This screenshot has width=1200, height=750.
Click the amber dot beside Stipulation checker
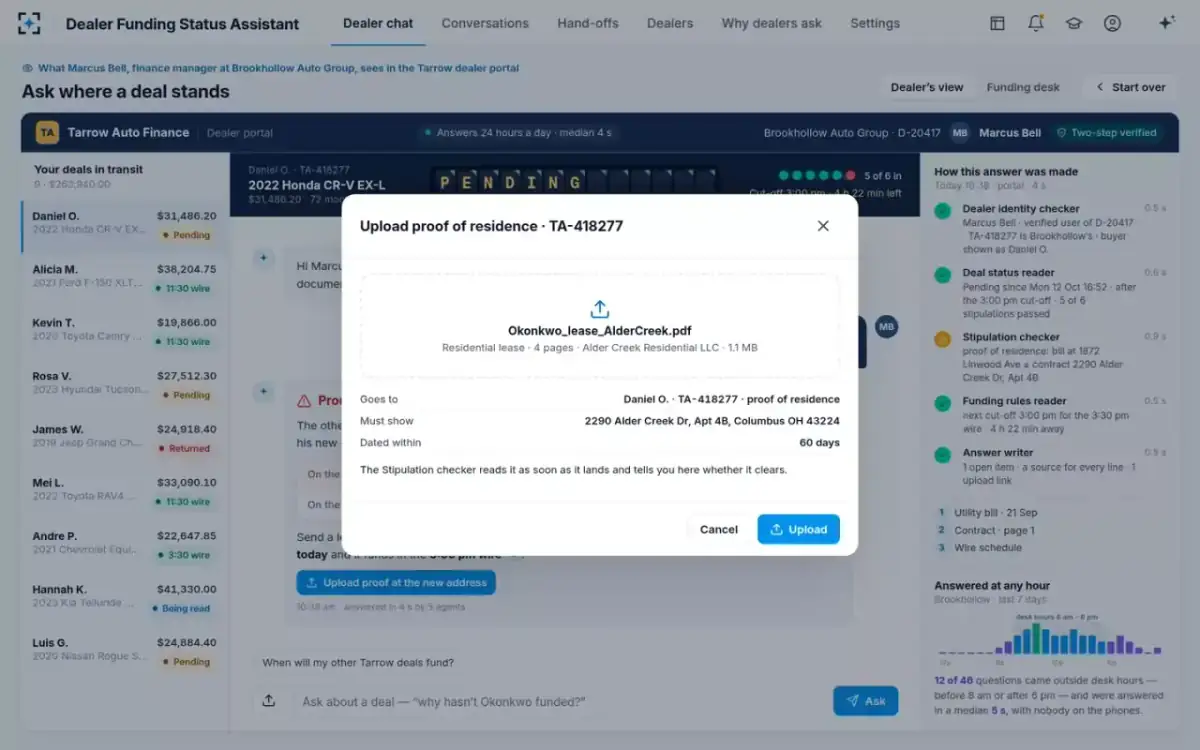pos(942,339)
